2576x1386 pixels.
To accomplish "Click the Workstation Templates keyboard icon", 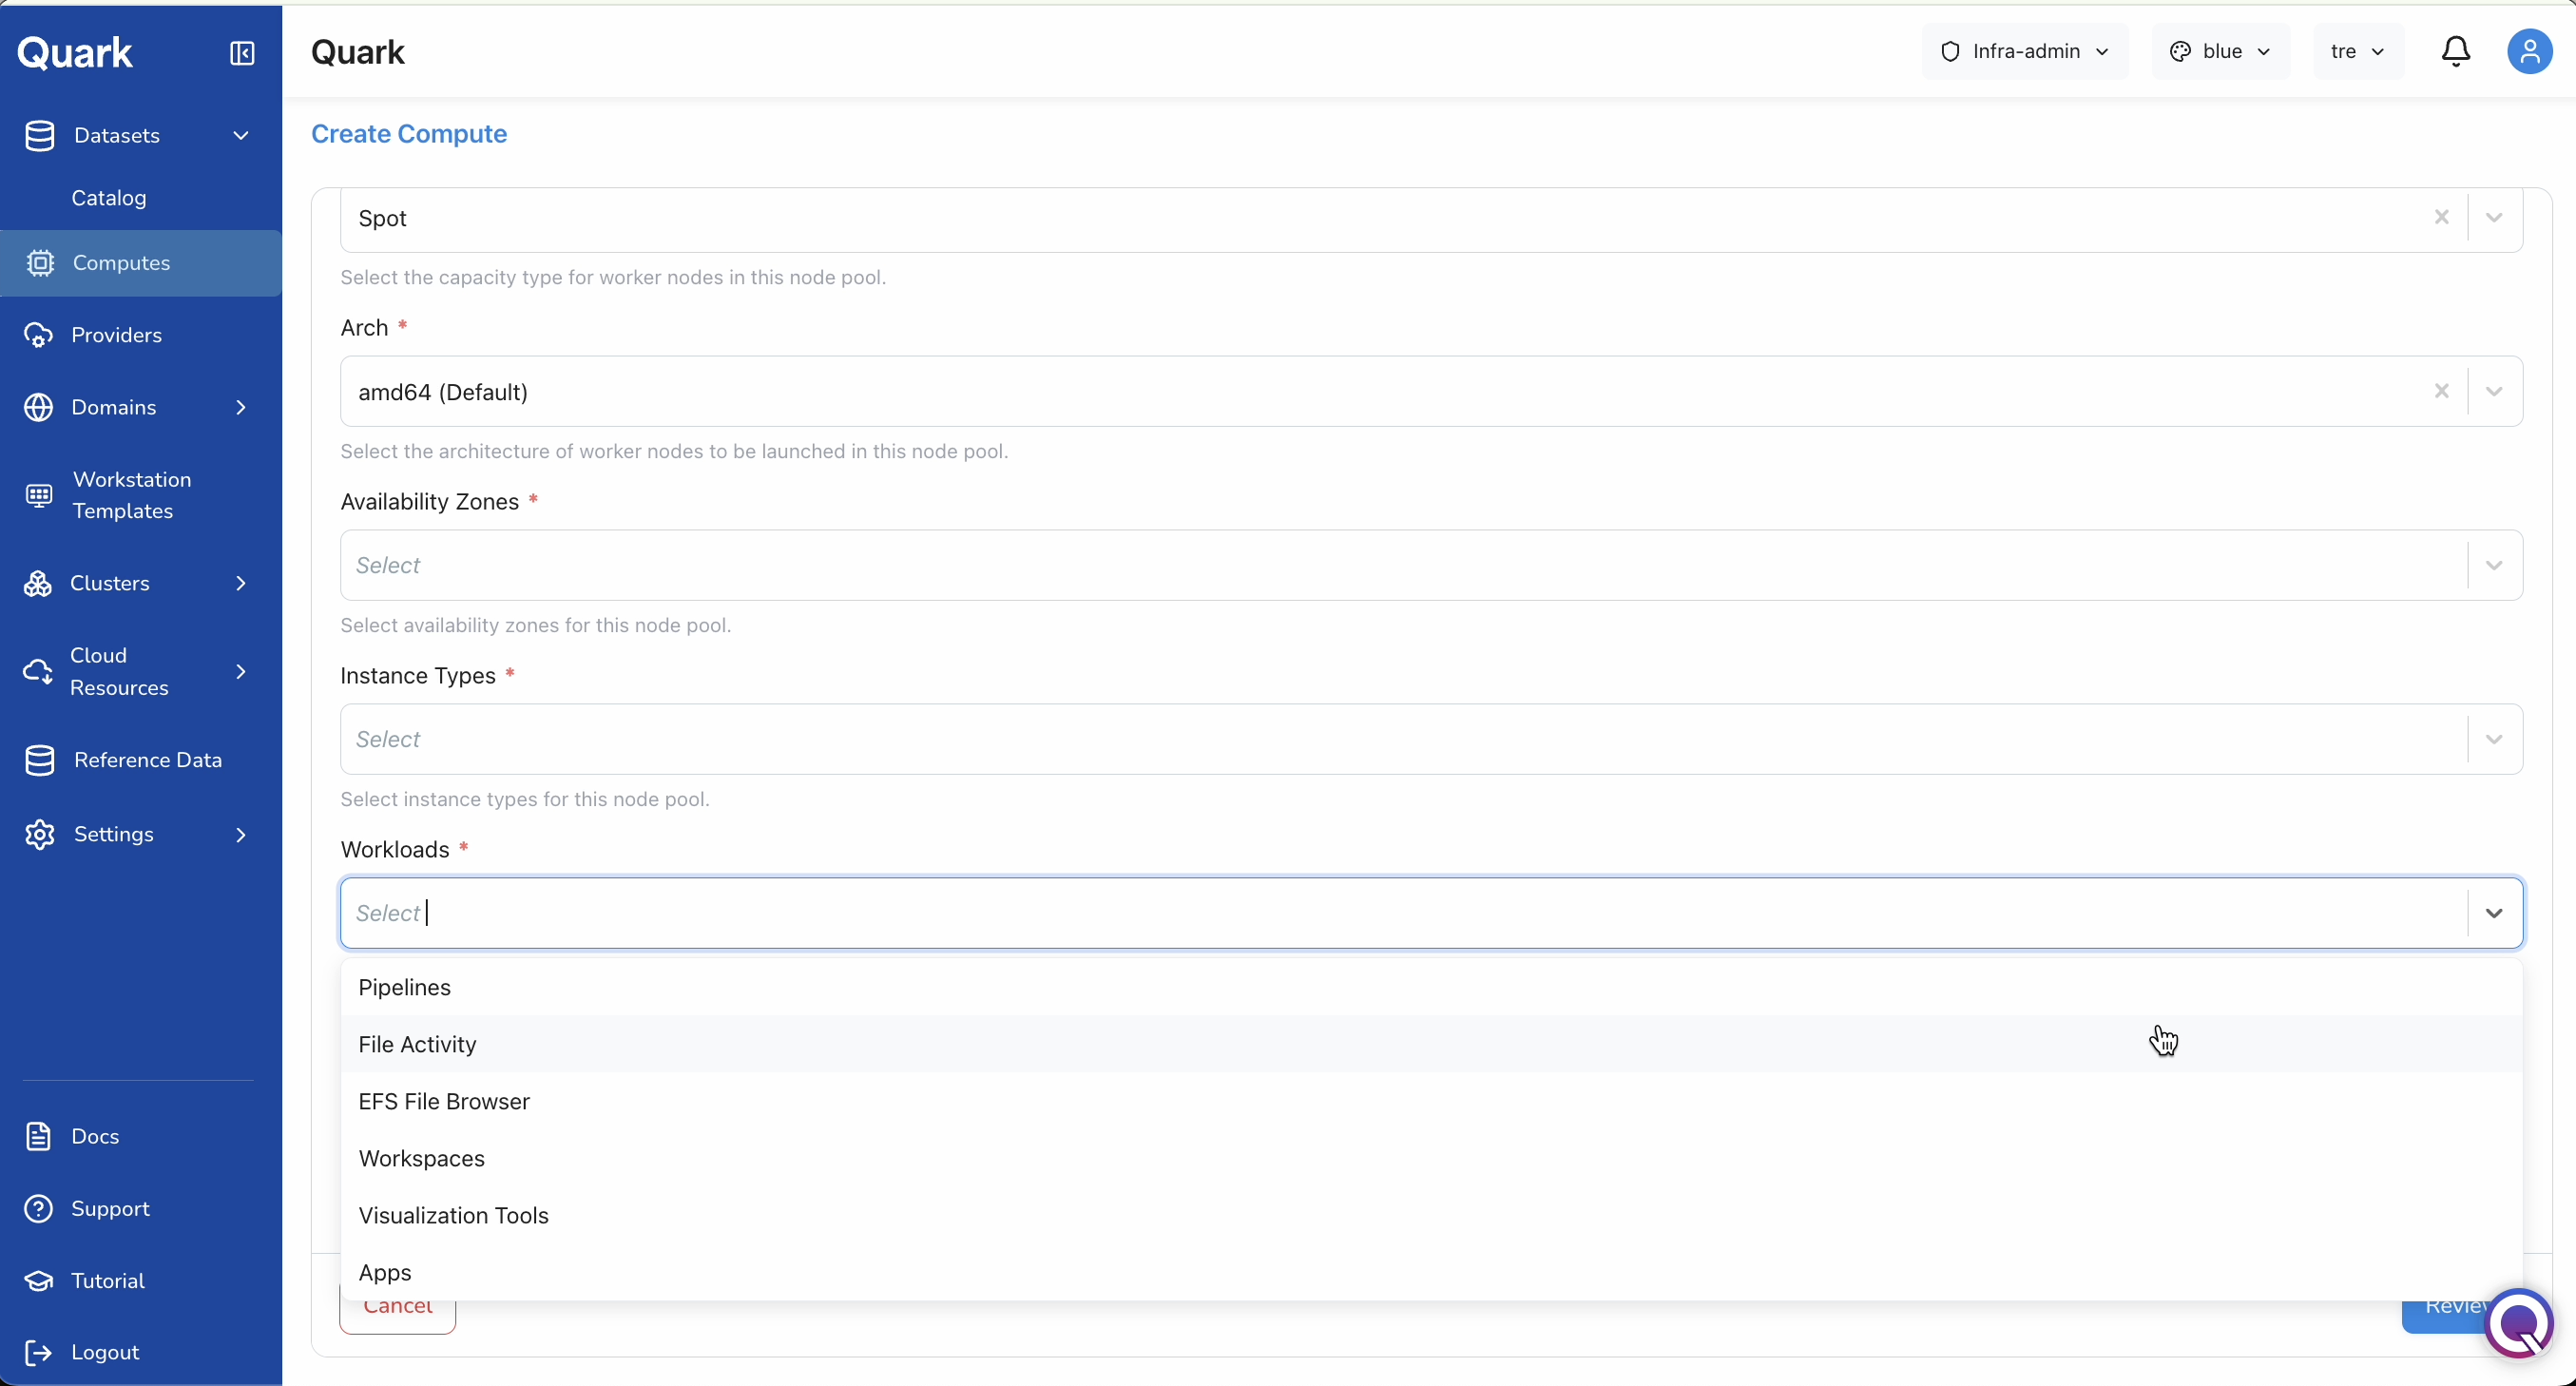I will click(38, 496).
